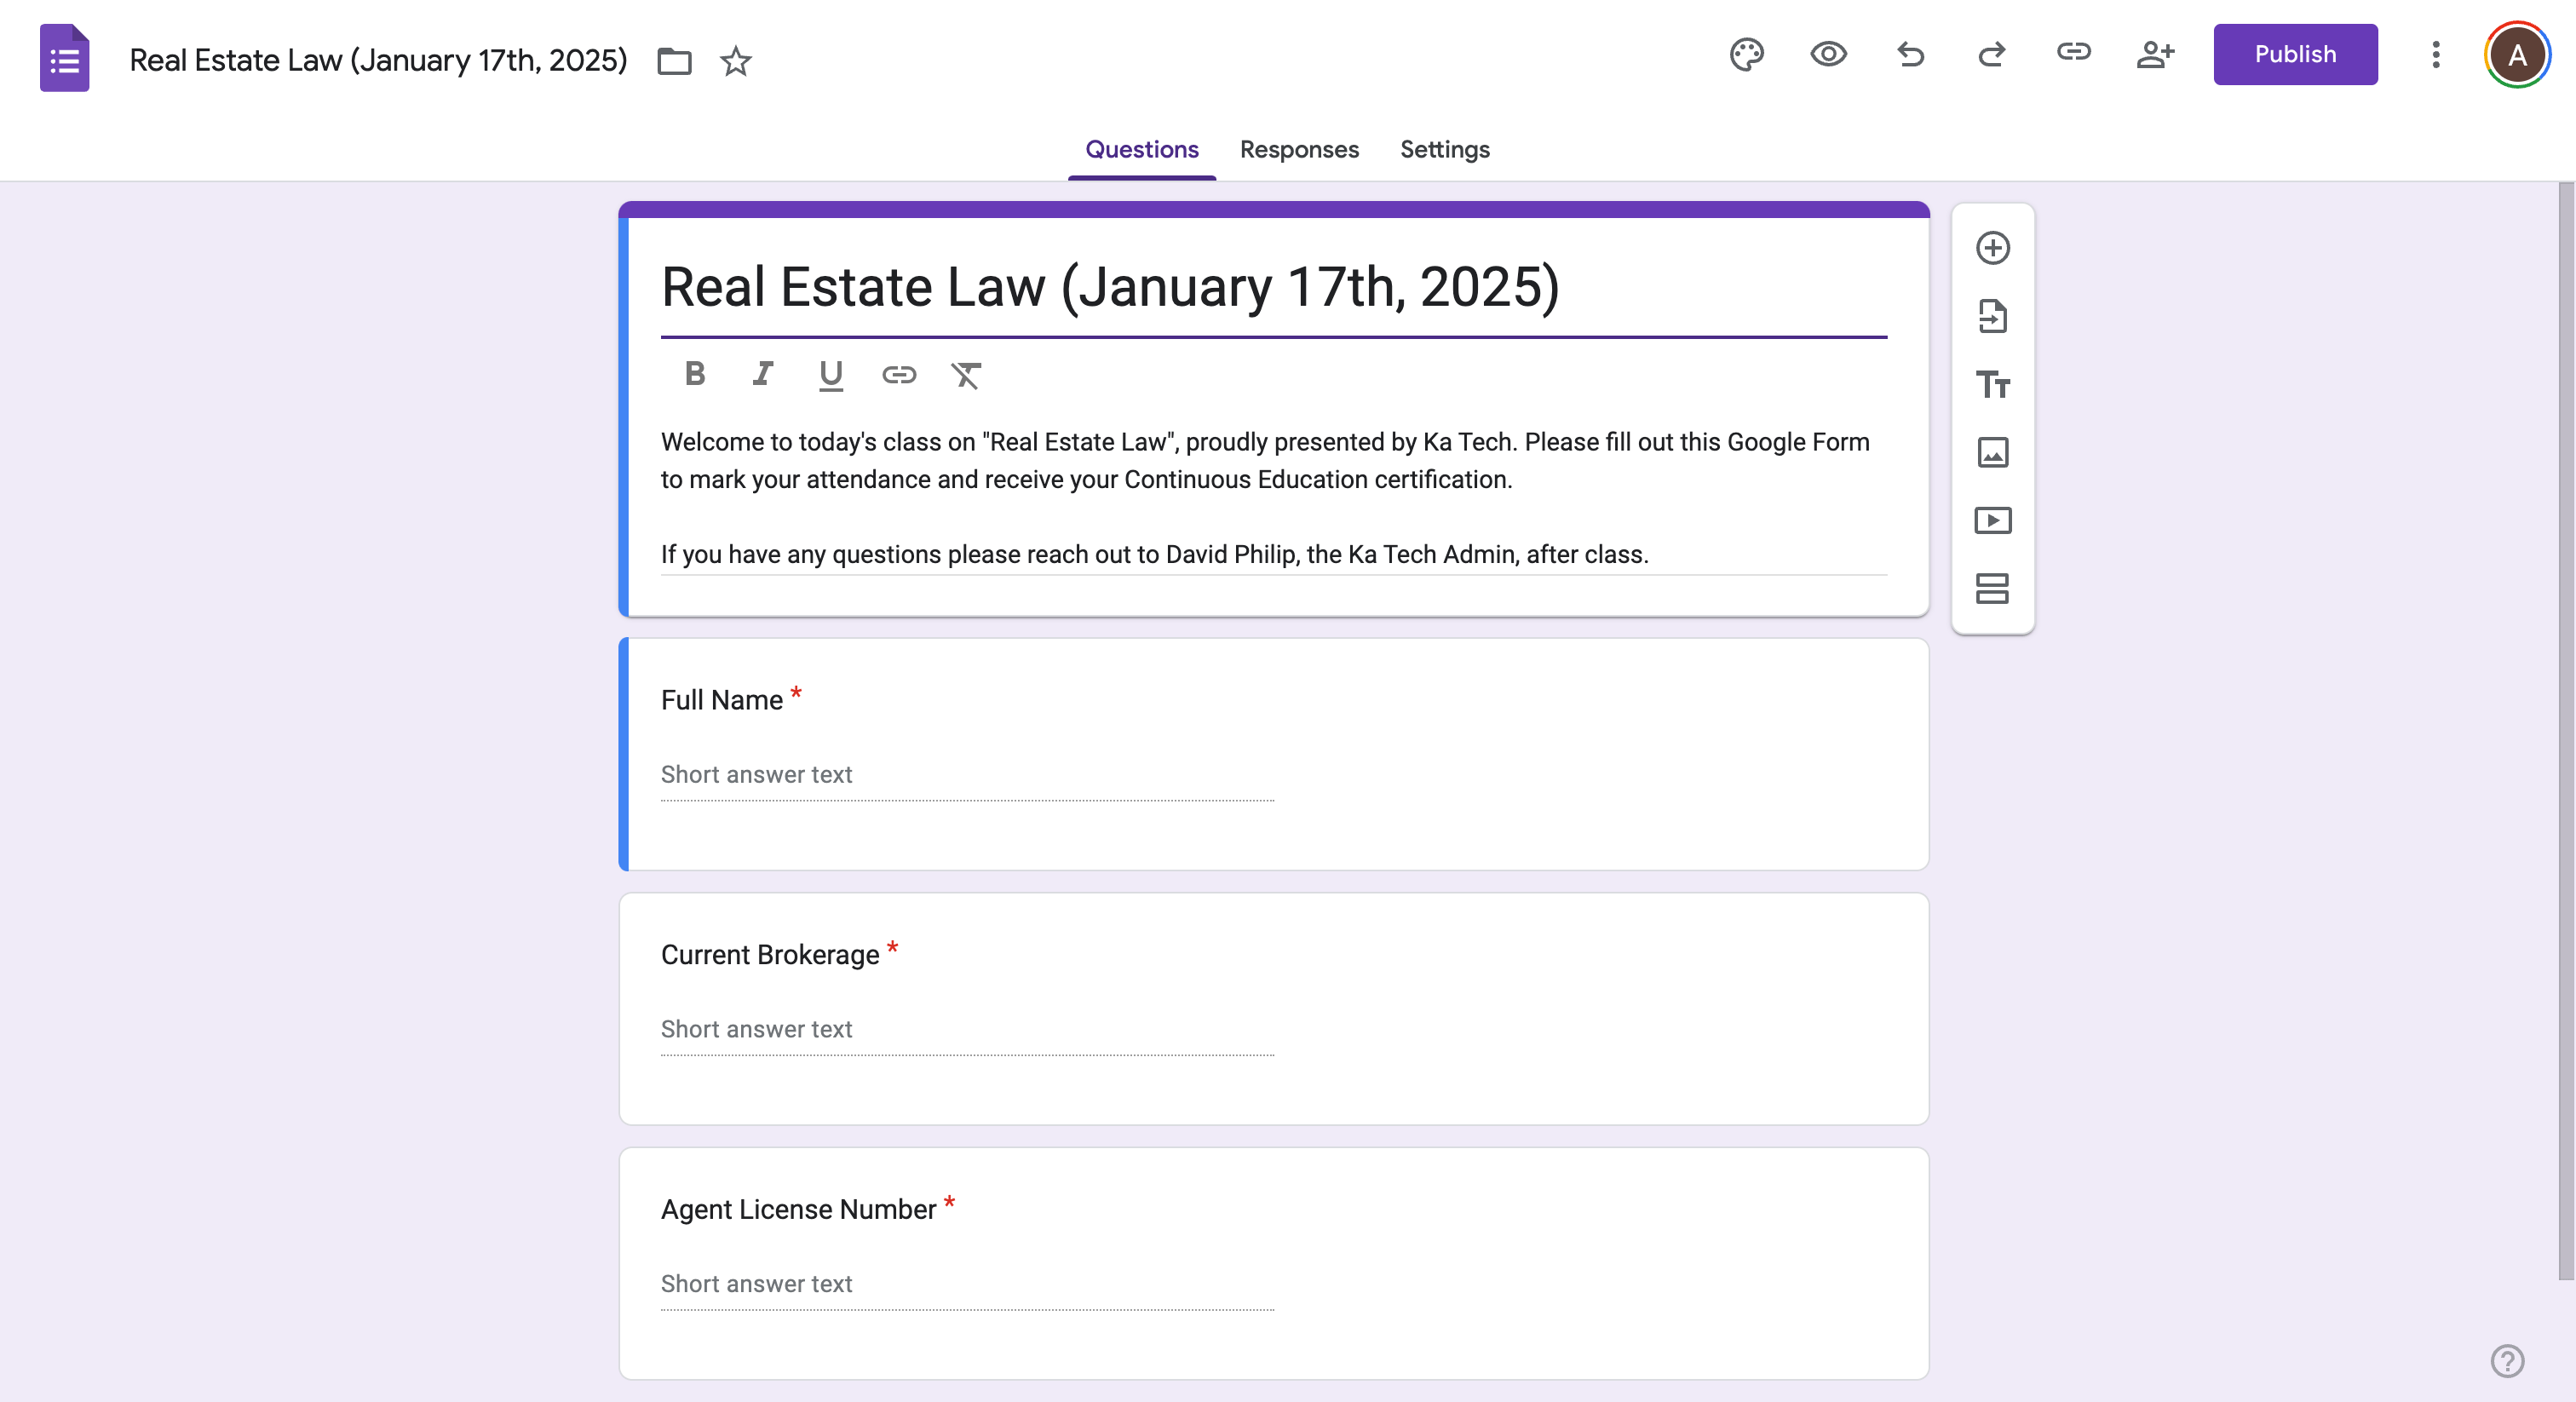
Task: Open help from the question mark icon
Action: (x=2506, y=1360)
